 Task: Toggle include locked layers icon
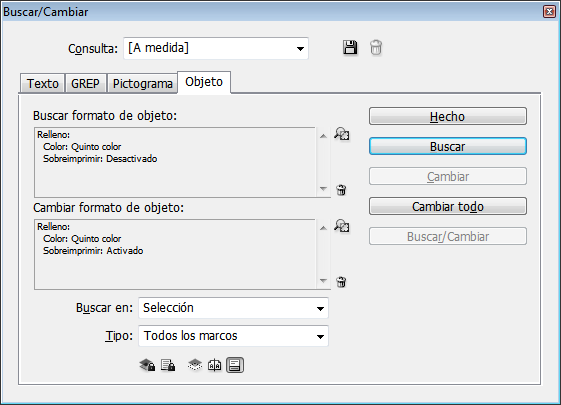coord(147,365)
